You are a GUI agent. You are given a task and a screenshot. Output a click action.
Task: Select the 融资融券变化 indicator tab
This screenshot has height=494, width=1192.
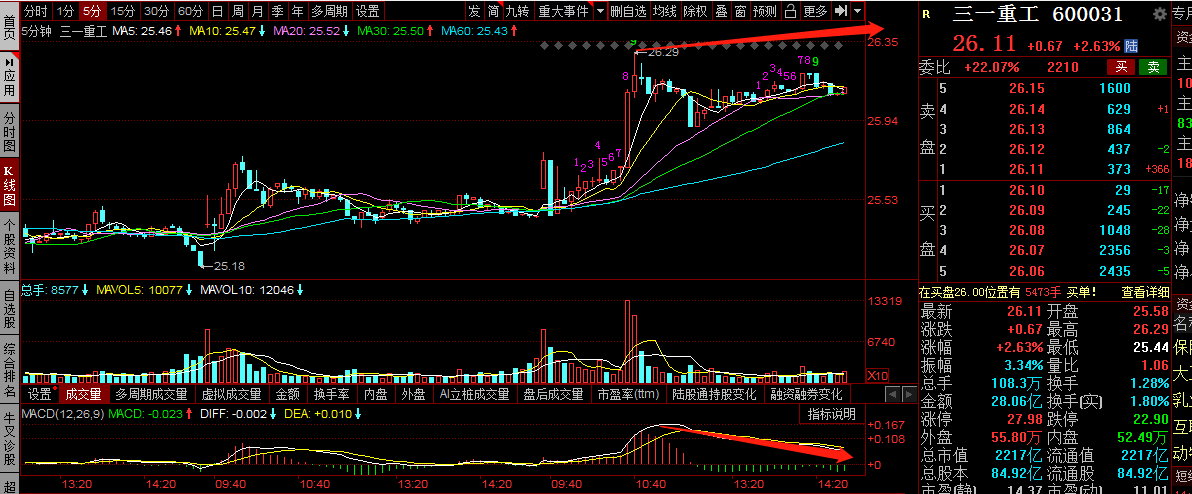[x=807, y=394]
